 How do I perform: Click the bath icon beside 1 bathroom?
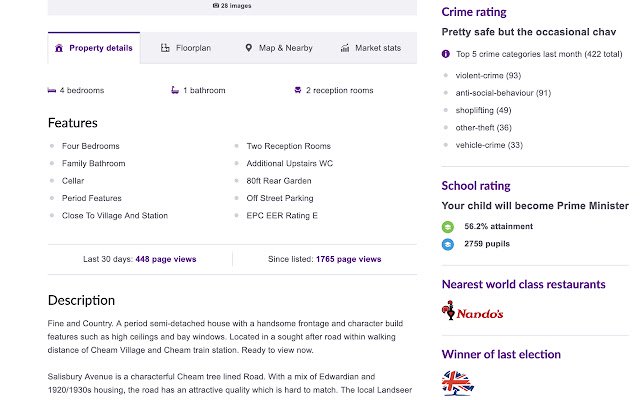click(x=175, y=90)
